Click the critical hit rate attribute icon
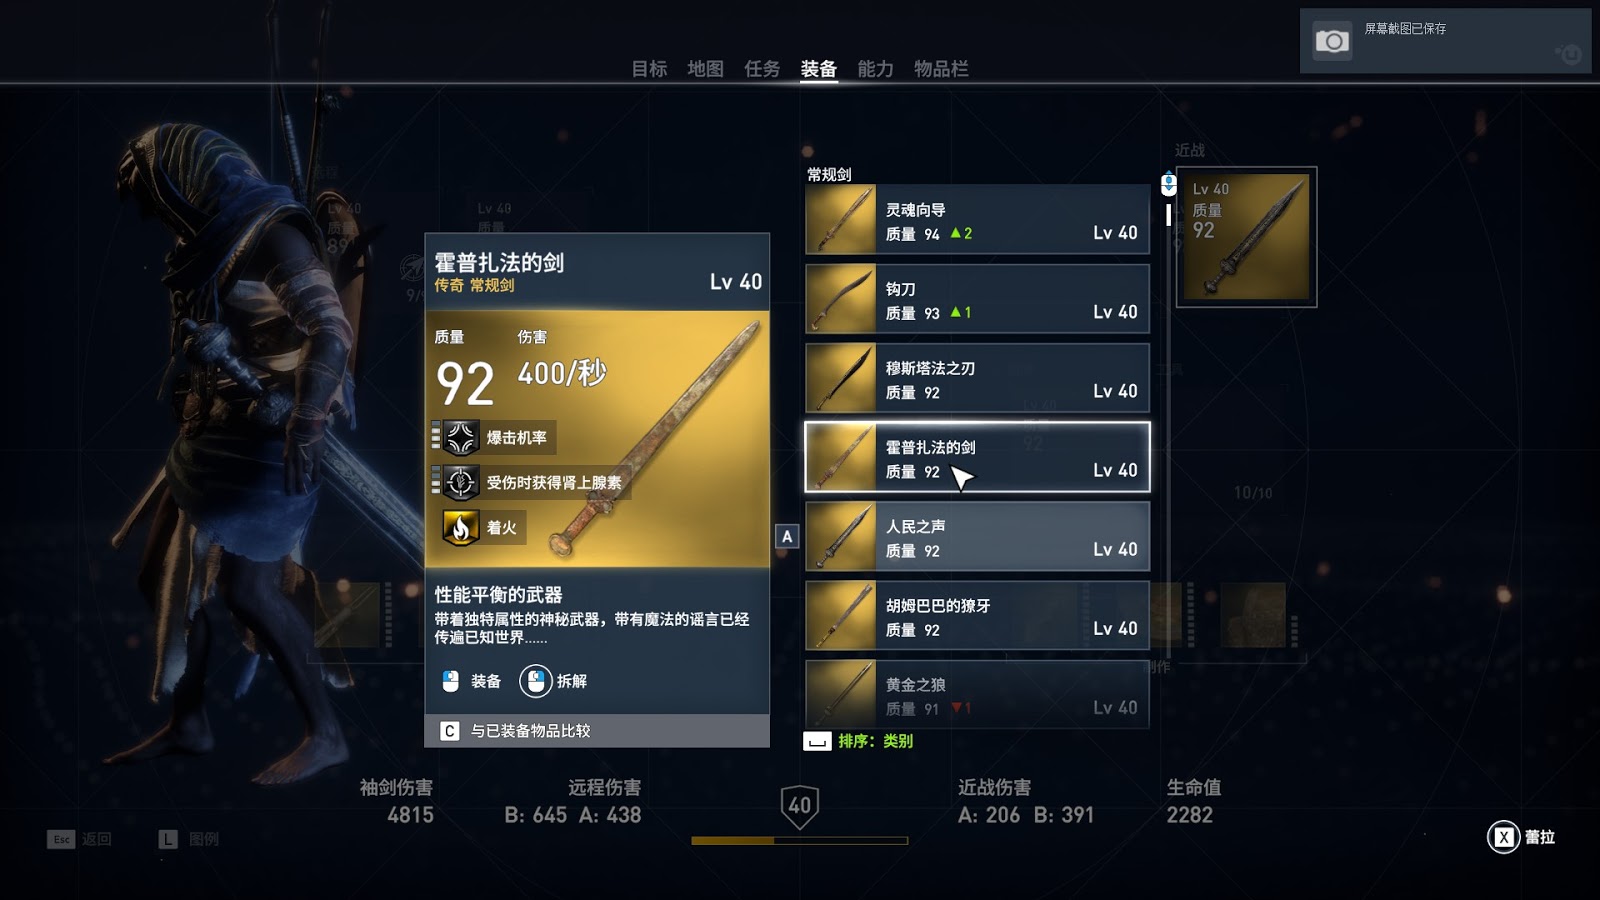Image resolution: width=1600 pixels, height=900 pixels. coord(460,438)
